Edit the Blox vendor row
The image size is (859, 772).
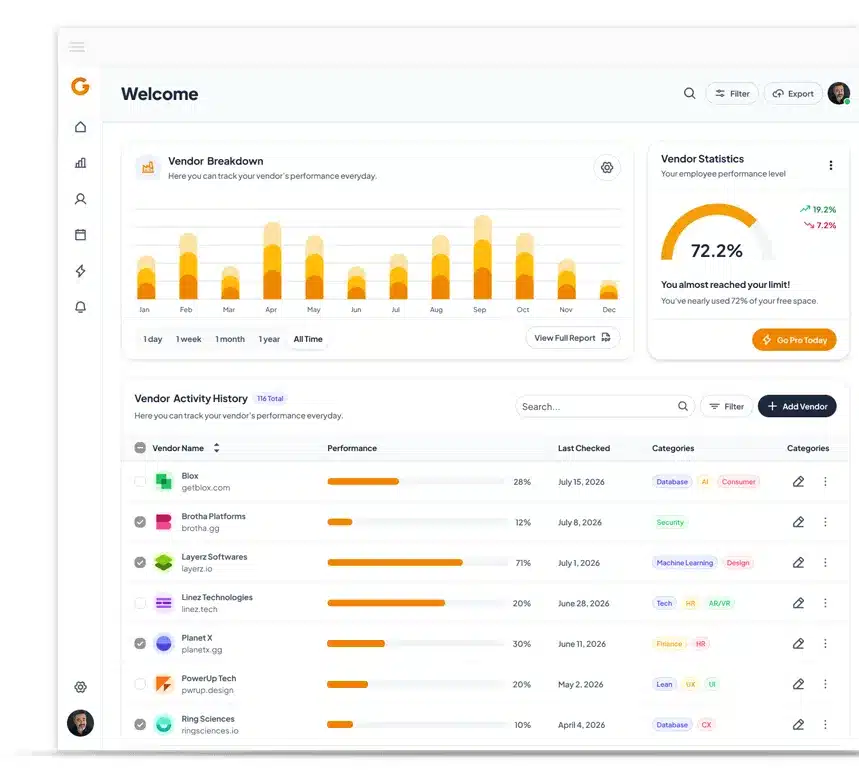point(798,482)
